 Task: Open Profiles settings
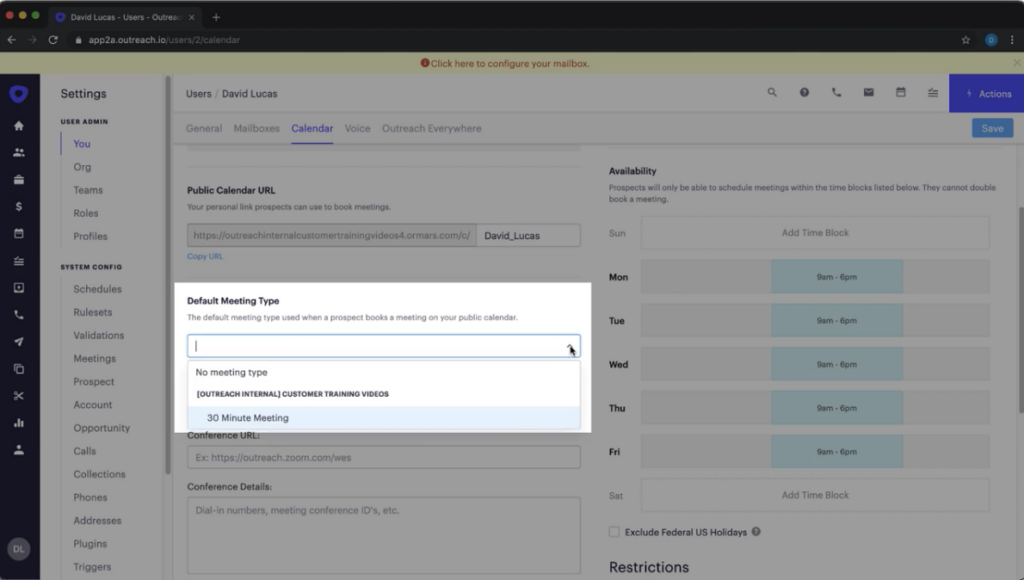pos(90,236)
